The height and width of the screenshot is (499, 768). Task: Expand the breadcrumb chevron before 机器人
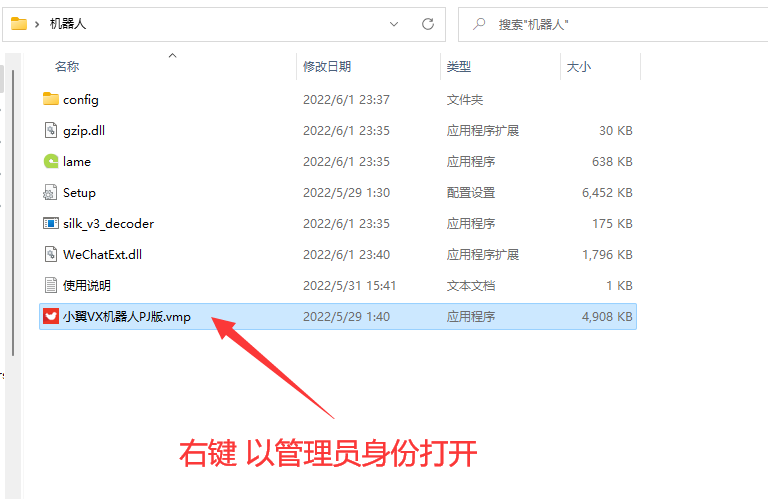pyautogui.click(x=37, y=23)
